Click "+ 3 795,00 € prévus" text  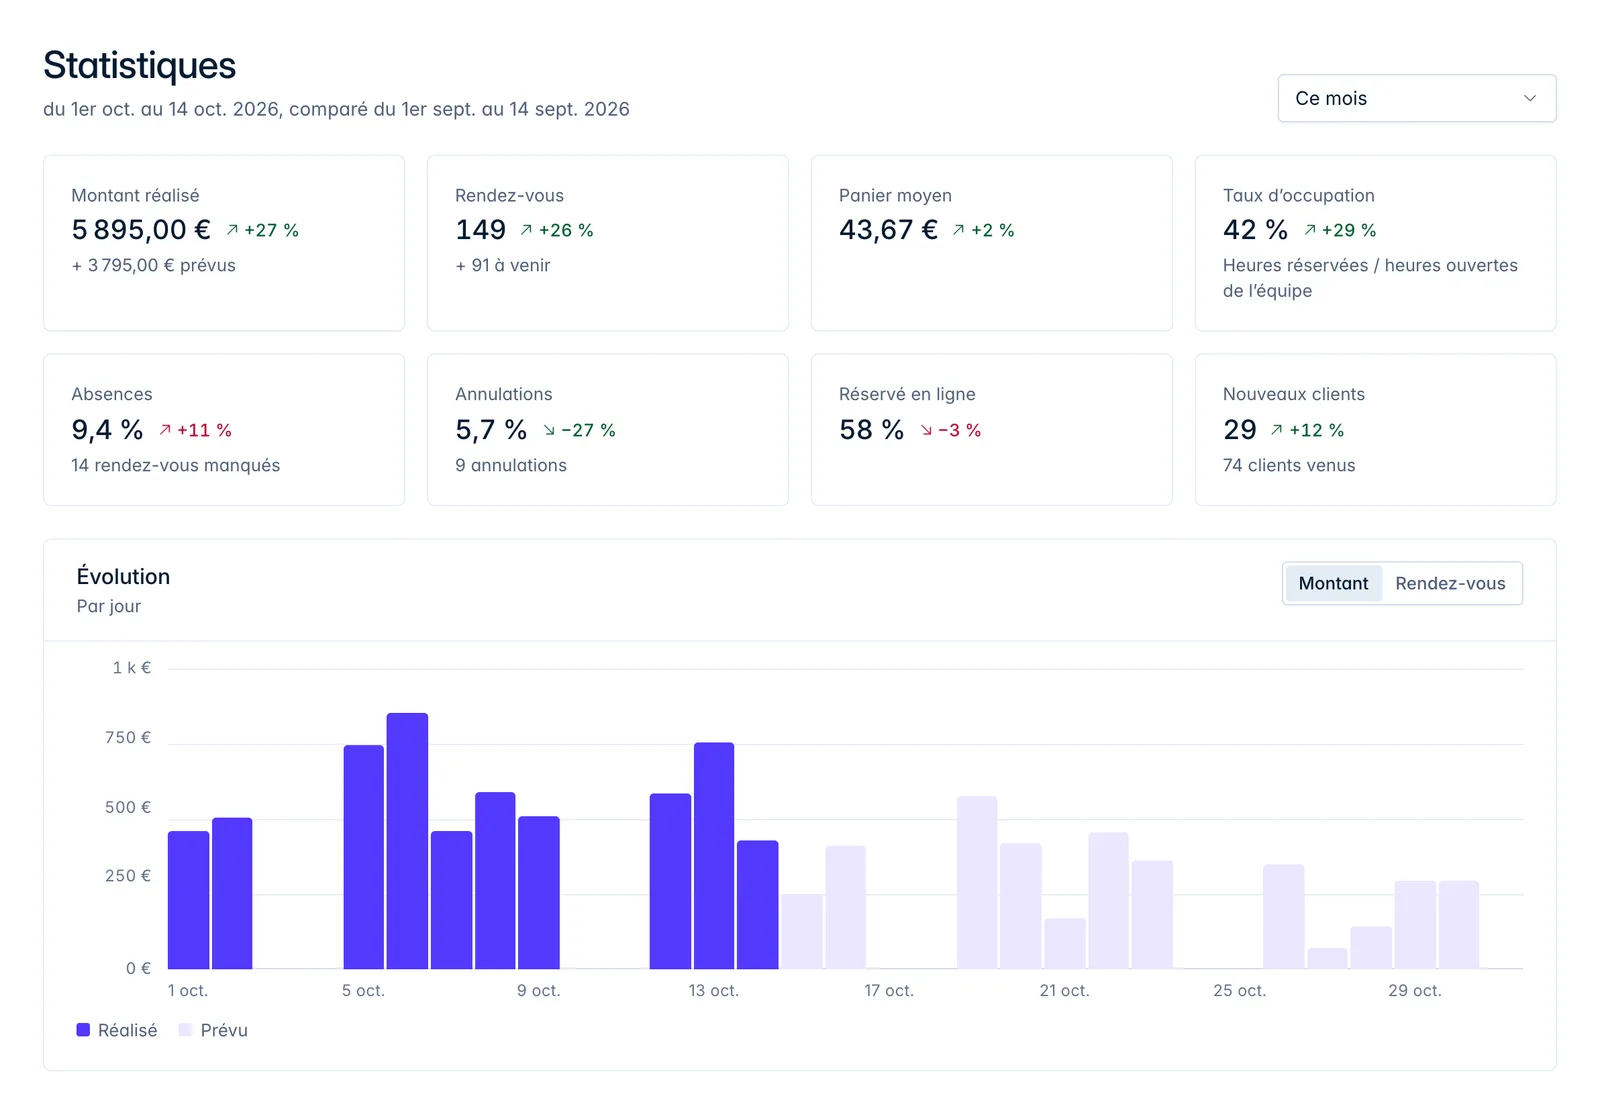point(153,265)
